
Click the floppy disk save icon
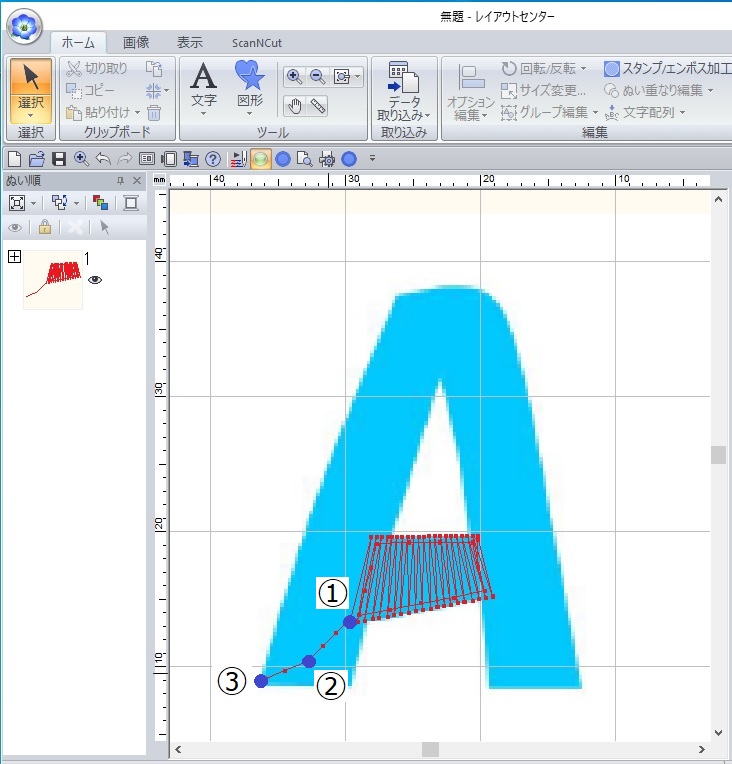(x=59, y=159)
